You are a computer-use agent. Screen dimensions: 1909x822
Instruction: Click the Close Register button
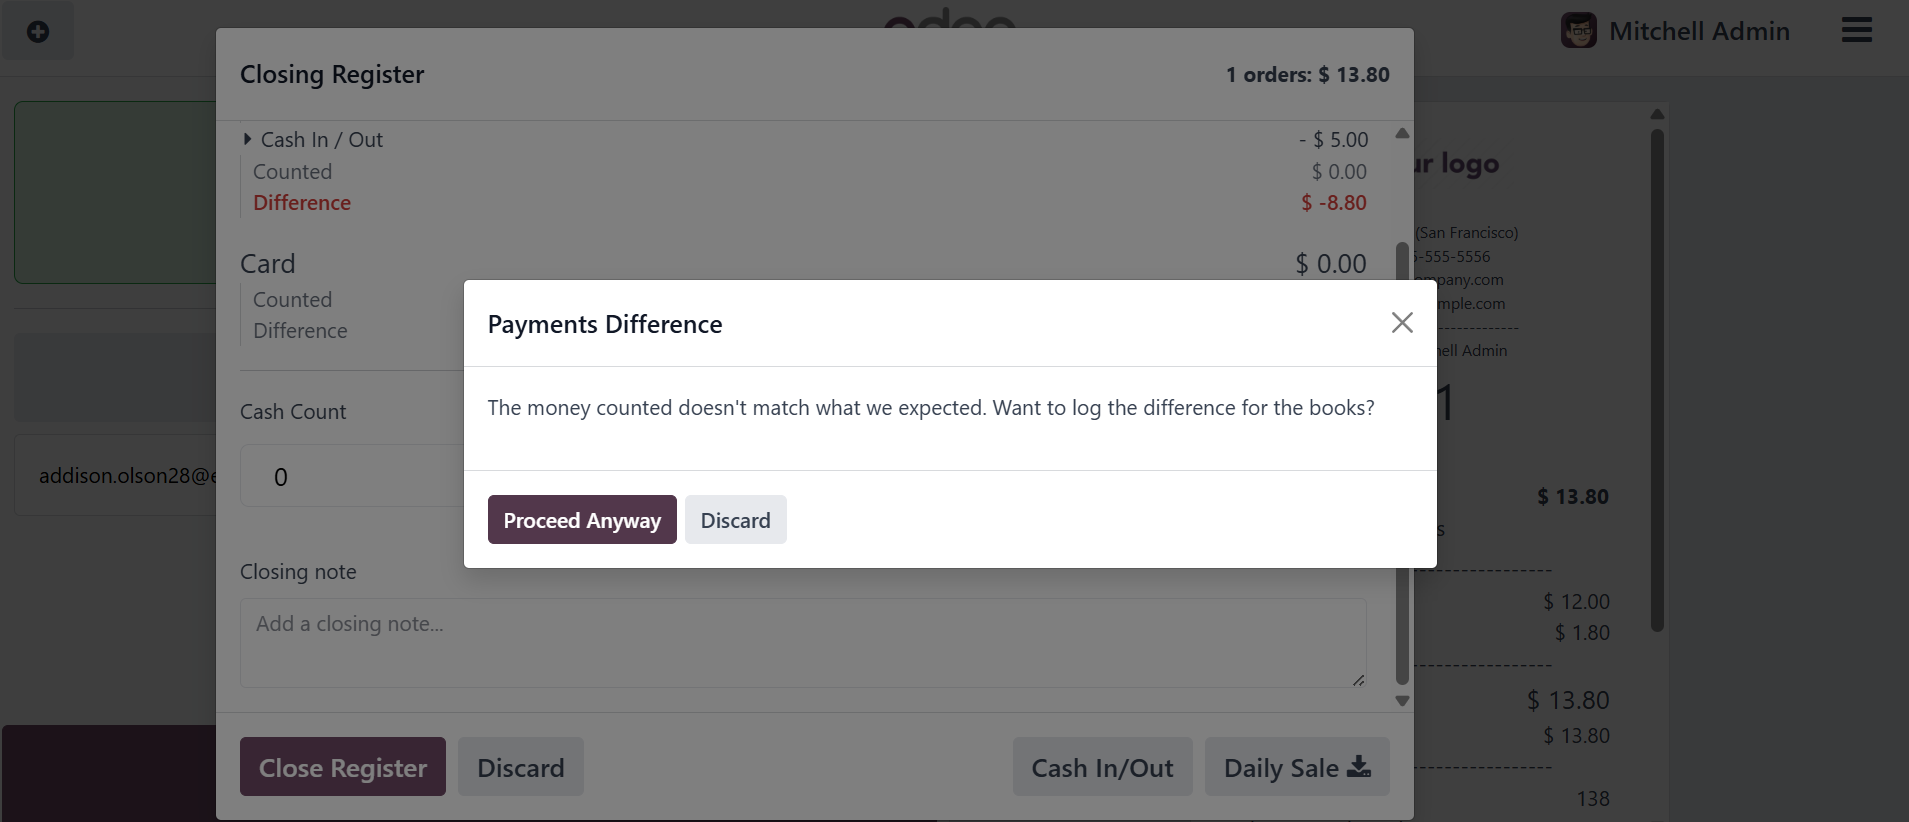click(342, 767)
